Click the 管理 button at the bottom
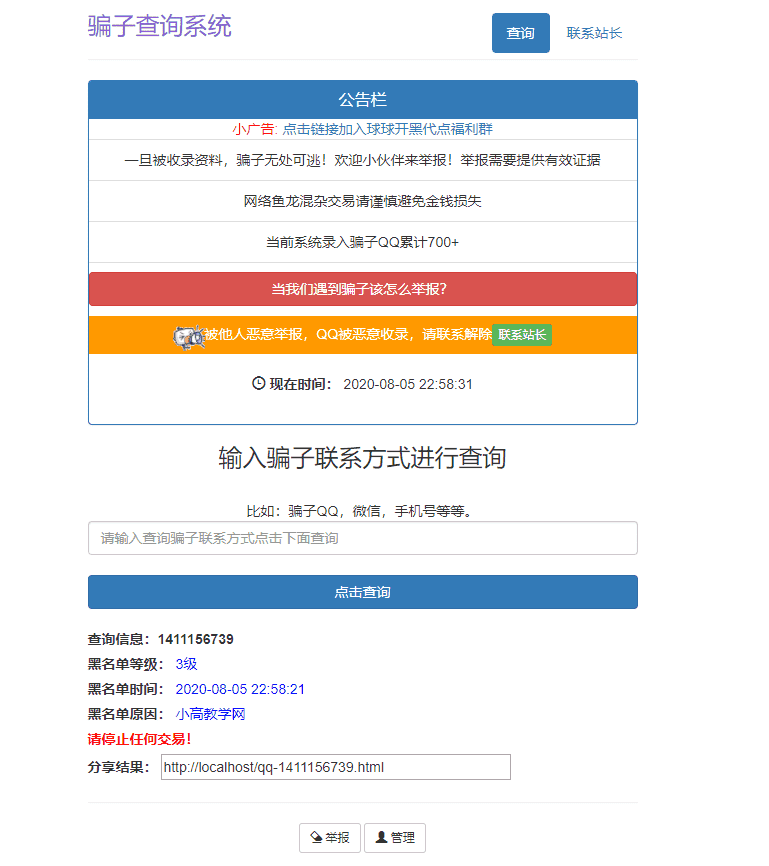 [x=395, y=838]
